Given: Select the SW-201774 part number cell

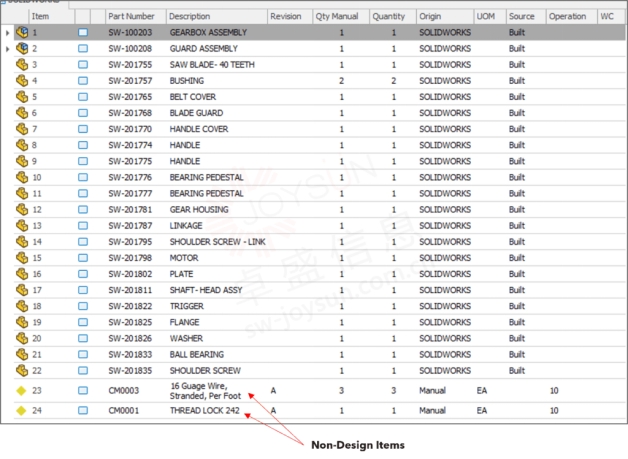Looking at the screenshot, I should (x=130, y=145).
